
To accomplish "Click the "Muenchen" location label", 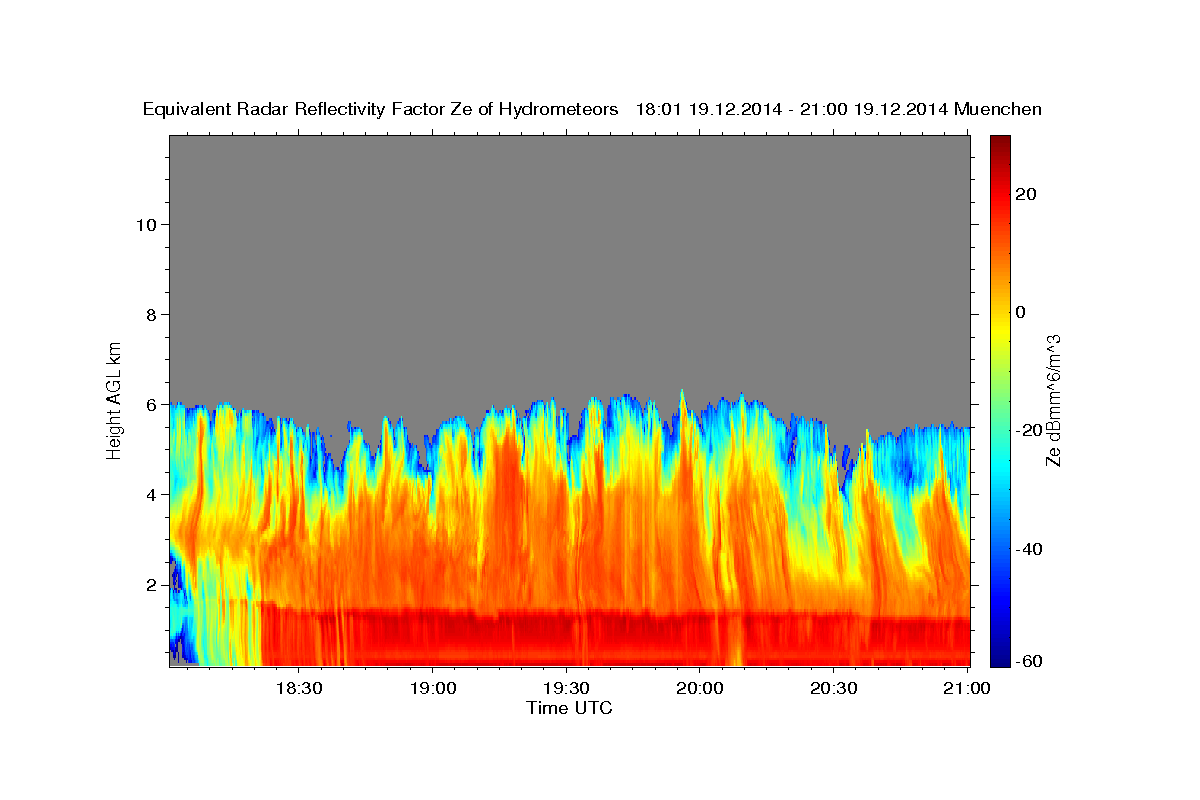I will tap(998, 109).
